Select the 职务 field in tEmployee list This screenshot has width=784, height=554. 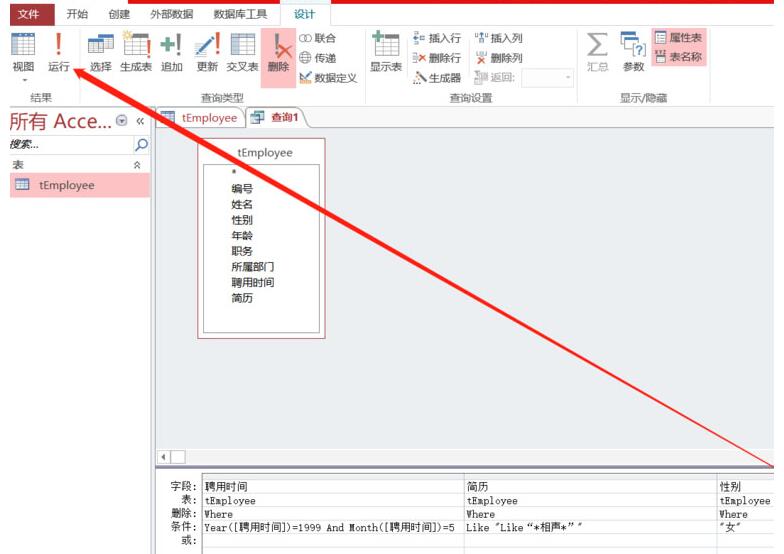coord(242,251)
